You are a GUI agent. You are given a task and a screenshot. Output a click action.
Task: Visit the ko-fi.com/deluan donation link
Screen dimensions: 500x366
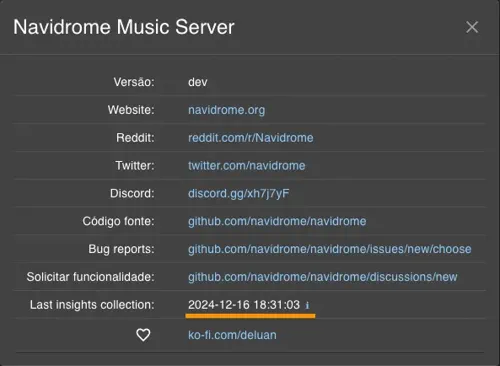click(x=232, y=335)
